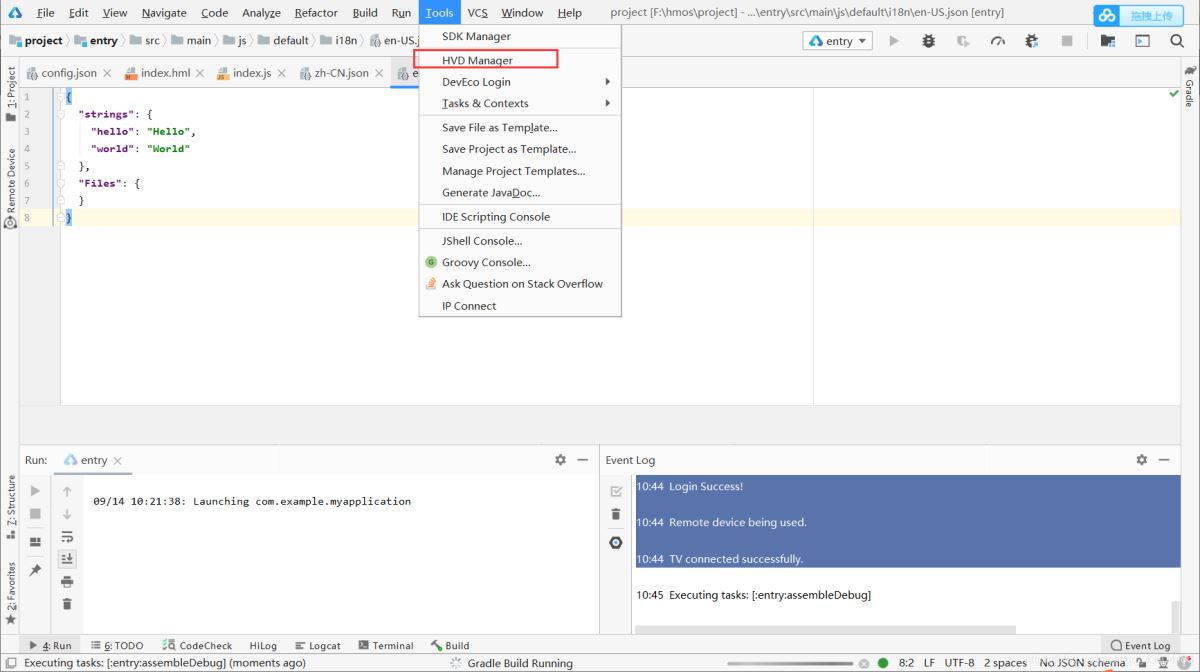Select HVD Manager from Tools menu
Viewport: 1200px width, 672px height.
478,60
